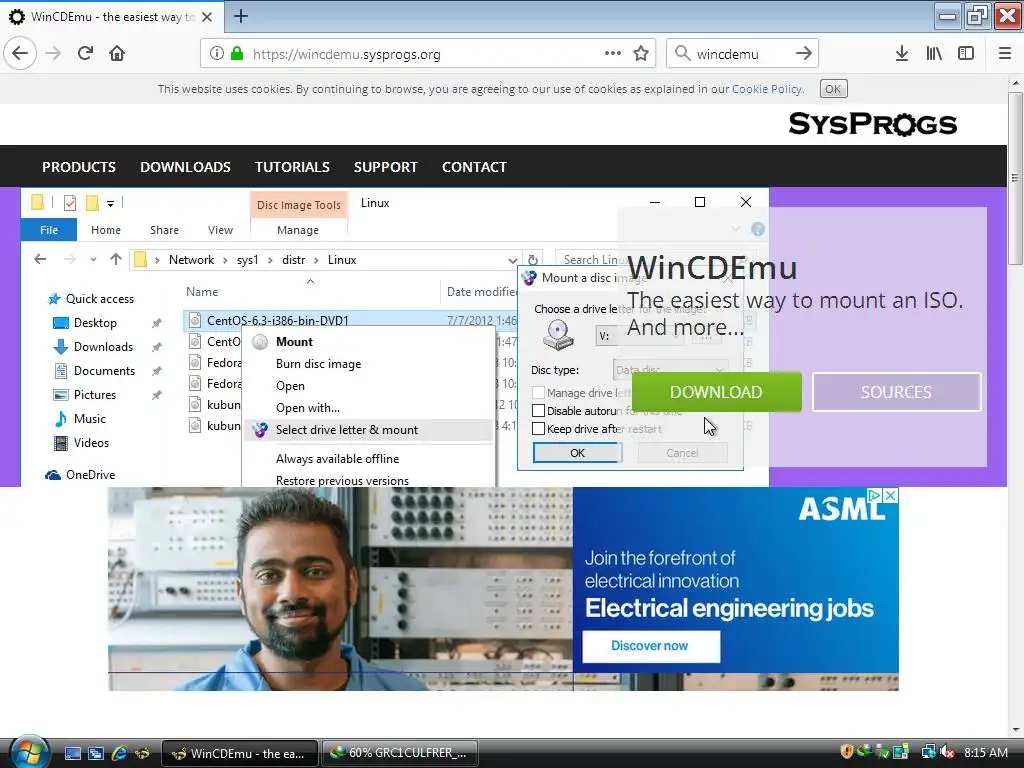This screenshot has width=1024, height=768.
Task: Click the ASML logo in advertisement
Action: point(841,509)
